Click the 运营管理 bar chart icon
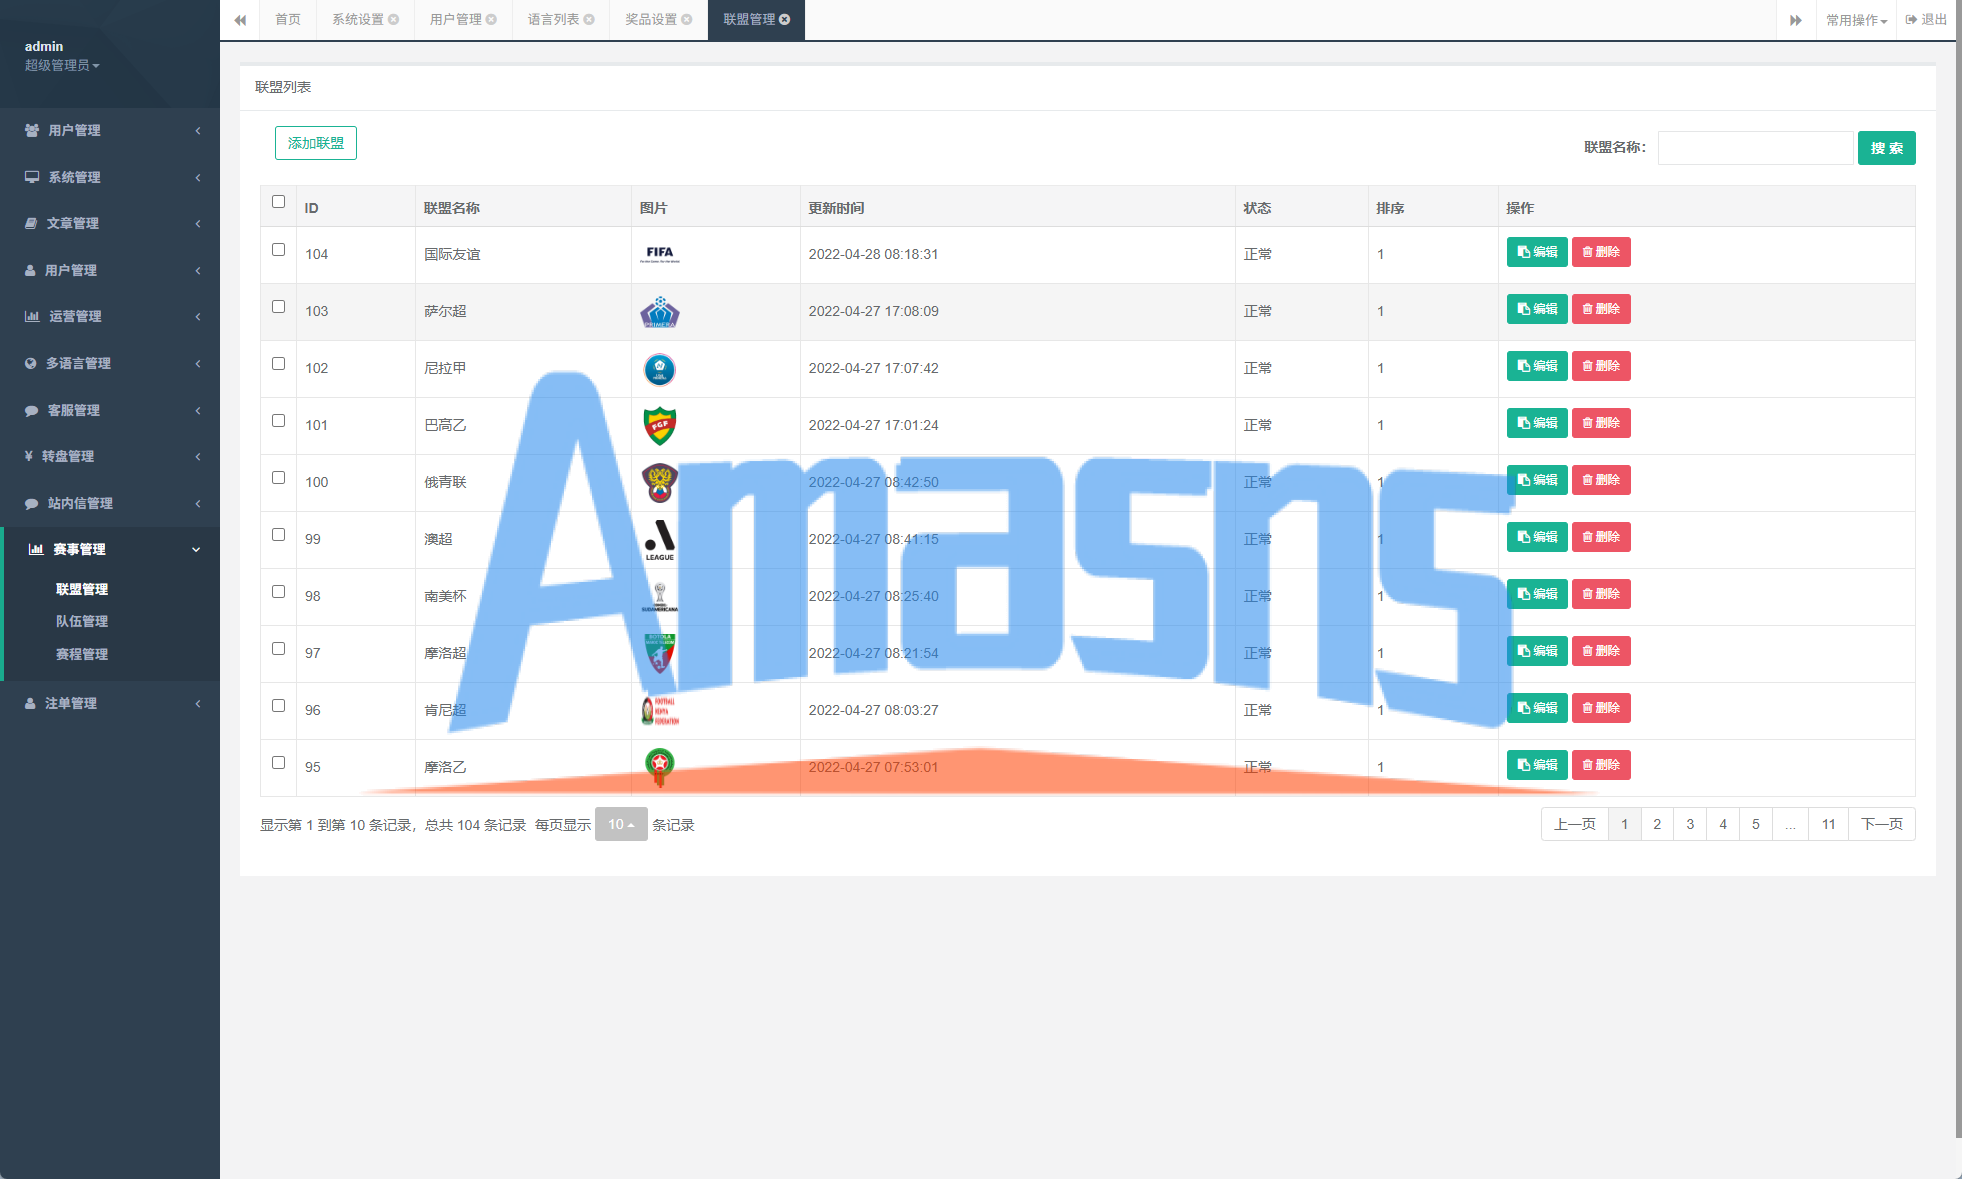Viewport: 1962px width, 1179px height. (x=32, y=316)
